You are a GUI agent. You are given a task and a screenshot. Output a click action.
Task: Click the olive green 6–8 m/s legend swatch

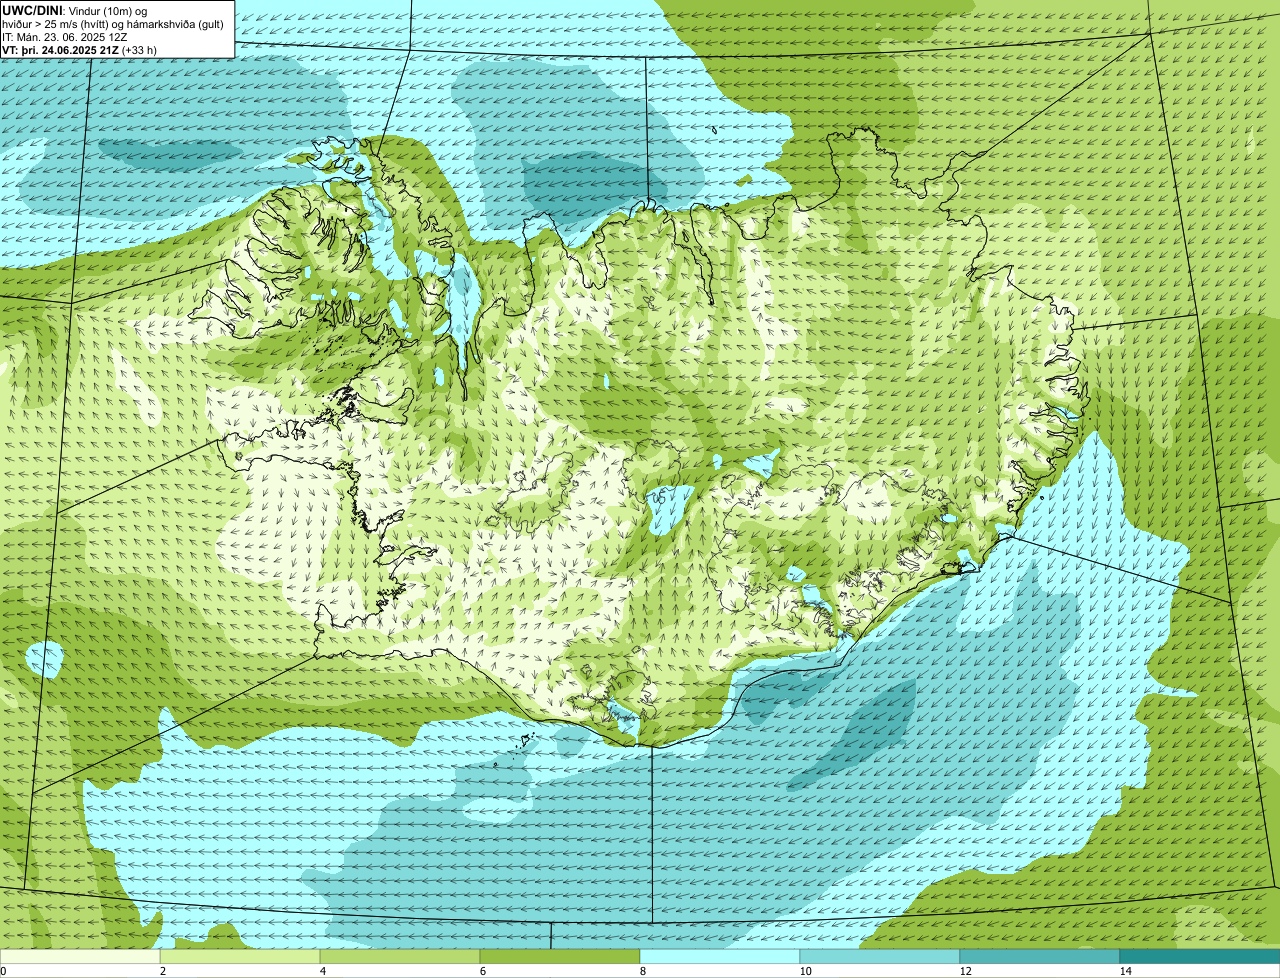coord(560,956)
